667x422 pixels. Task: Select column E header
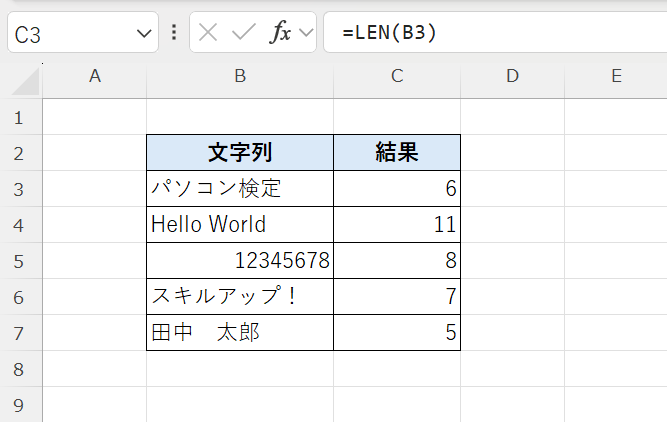(615, 77)
